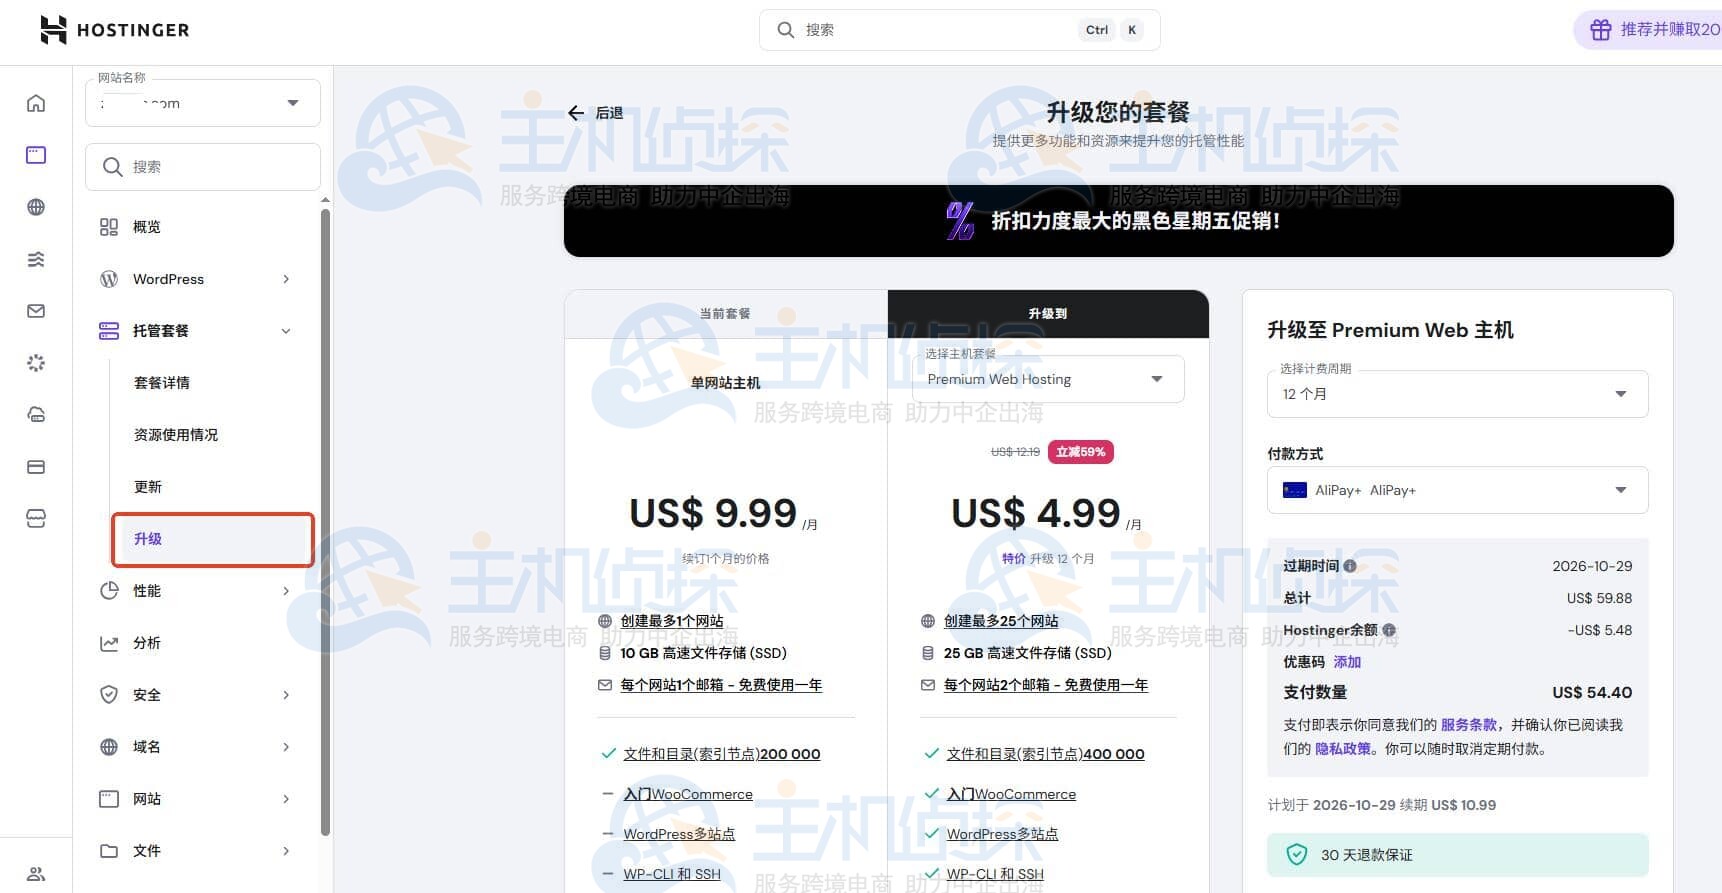This screenshot has height=893, width=1722.
Task: Expand the WordPress menu chevron
Action: click(x=286, y=279)
